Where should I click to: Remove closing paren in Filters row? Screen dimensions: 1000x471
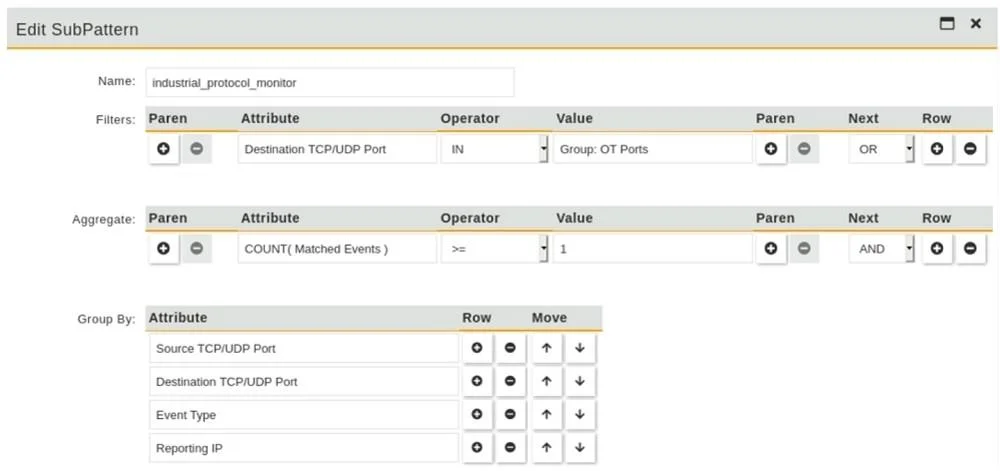tap(804, 149)
